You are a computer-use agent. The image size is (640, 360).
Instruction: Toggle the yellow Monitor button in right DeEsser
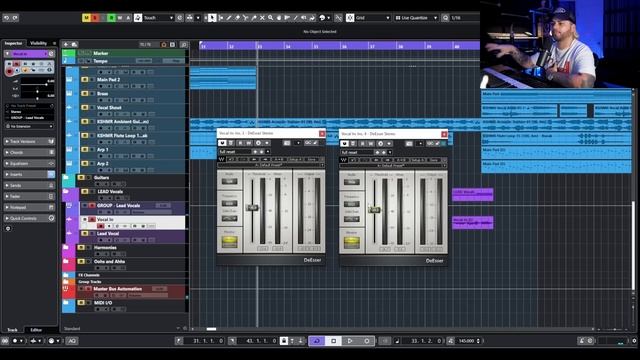tap(351, 243)
